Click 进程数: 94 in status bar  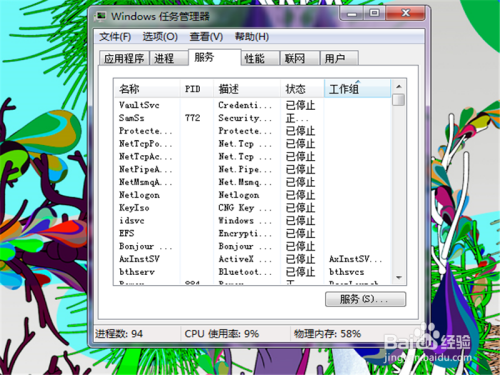click(119, 334)
